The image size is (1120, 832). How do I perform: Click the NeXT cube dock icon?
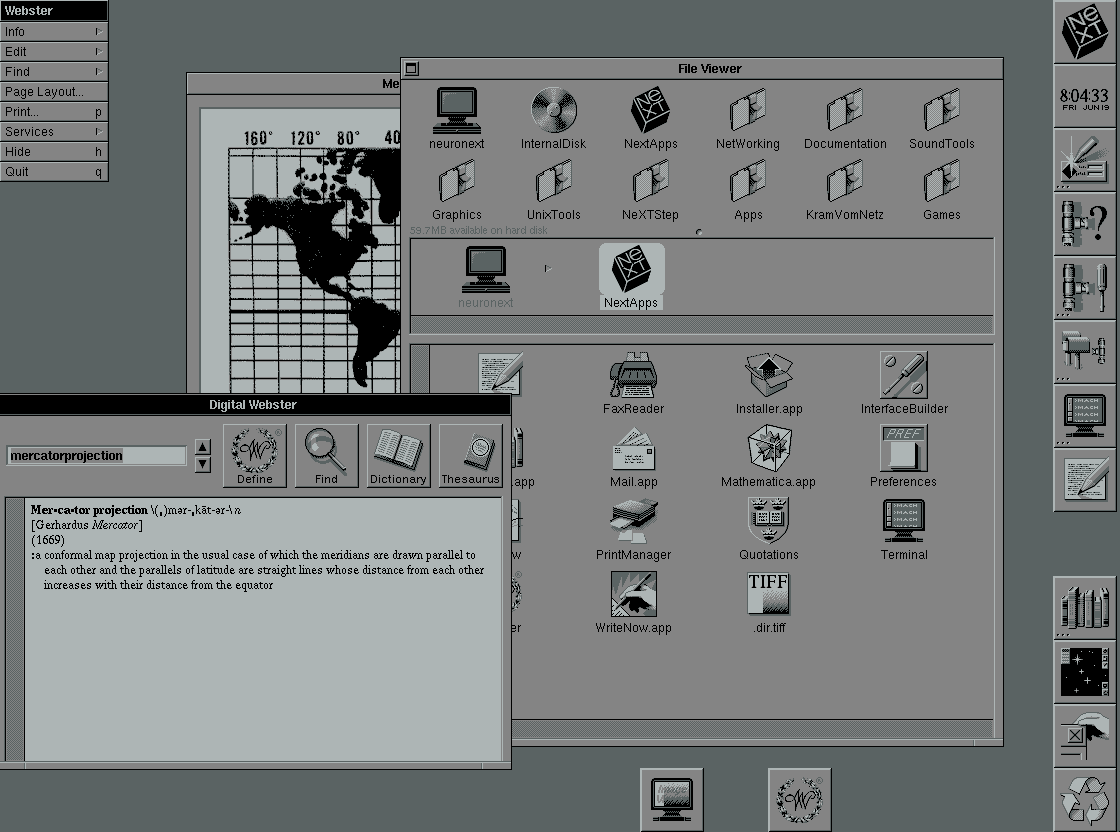coord(1084,31)
